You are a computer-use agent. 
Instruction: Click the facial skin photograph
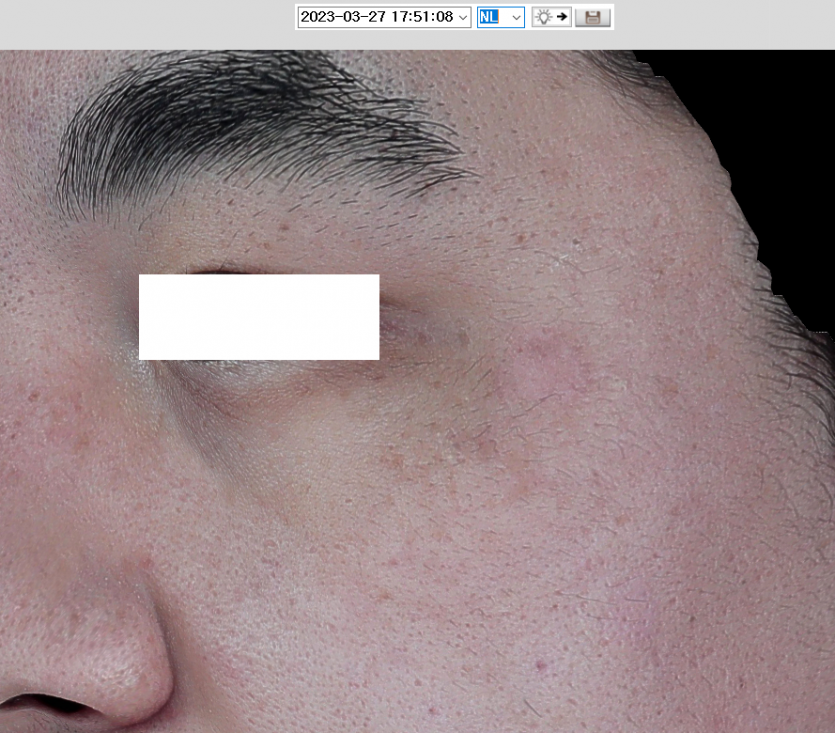pos(418,392)
